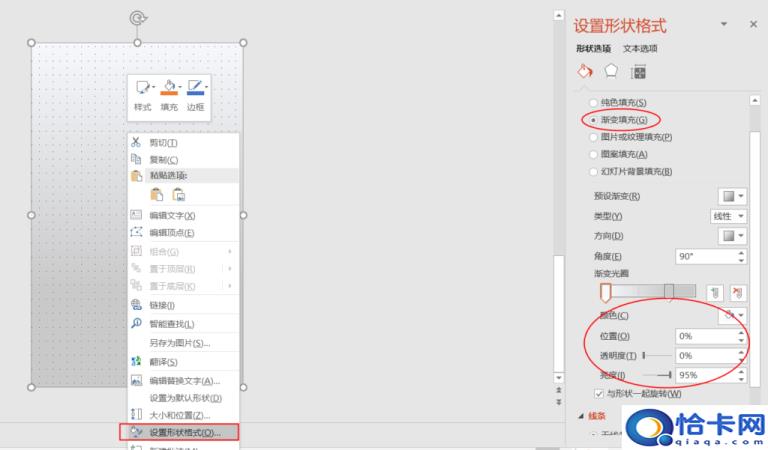Choose 剪切(T) from the context menu
This screenshot has width=768, height=450.
[x=163, y=142]
